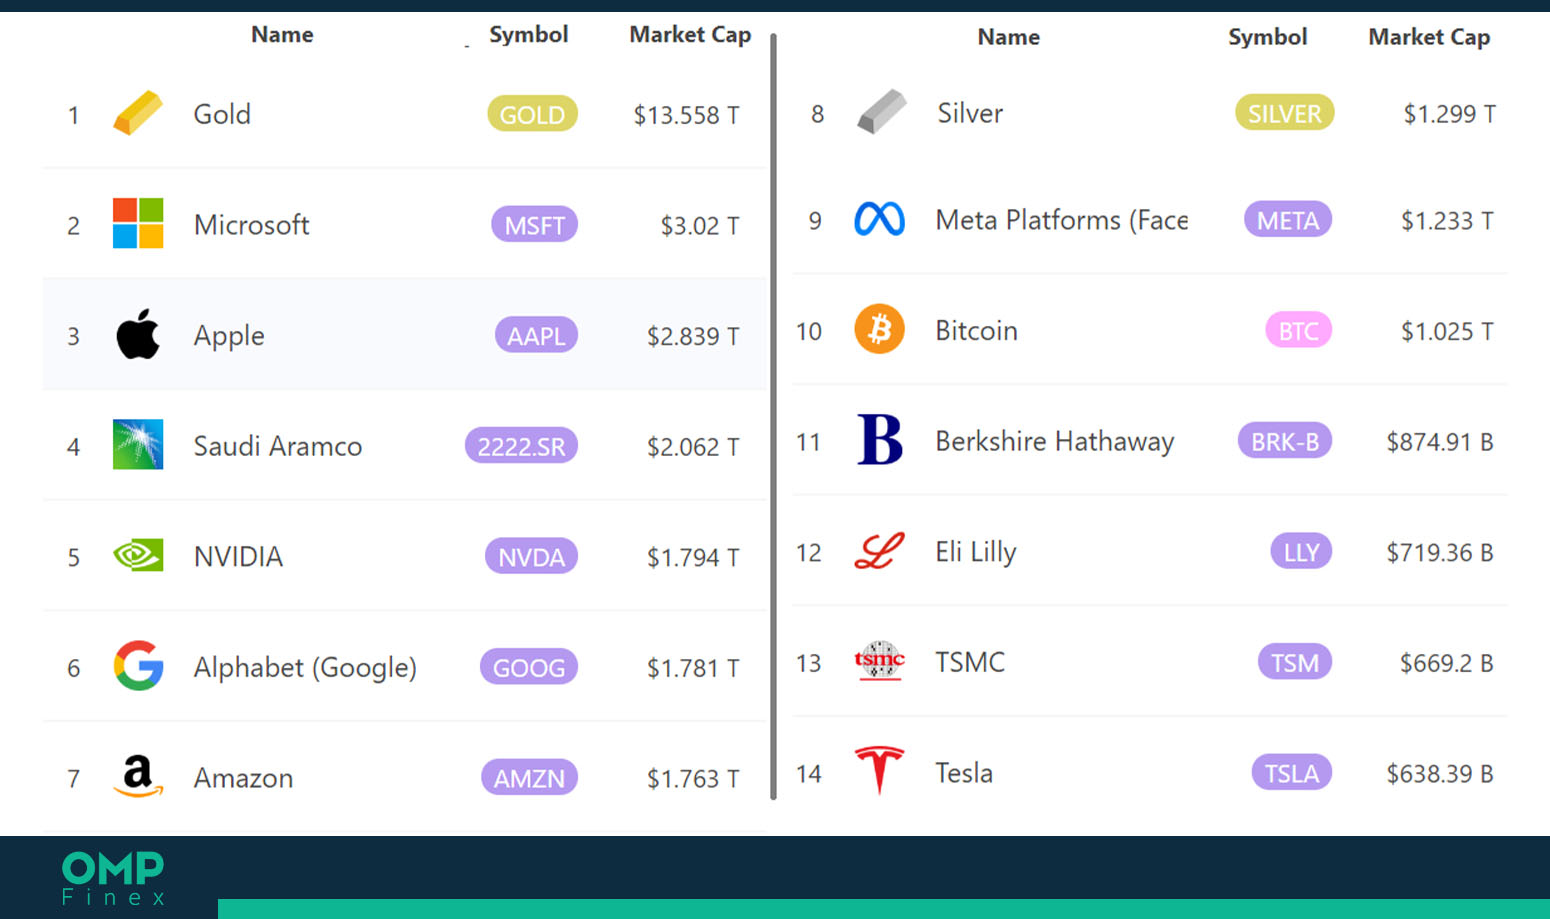Image resolution: width=1550 pixels, height=919 pixels.
Task: Open the 2222.SR ticker badge
Action: point(521,445)
